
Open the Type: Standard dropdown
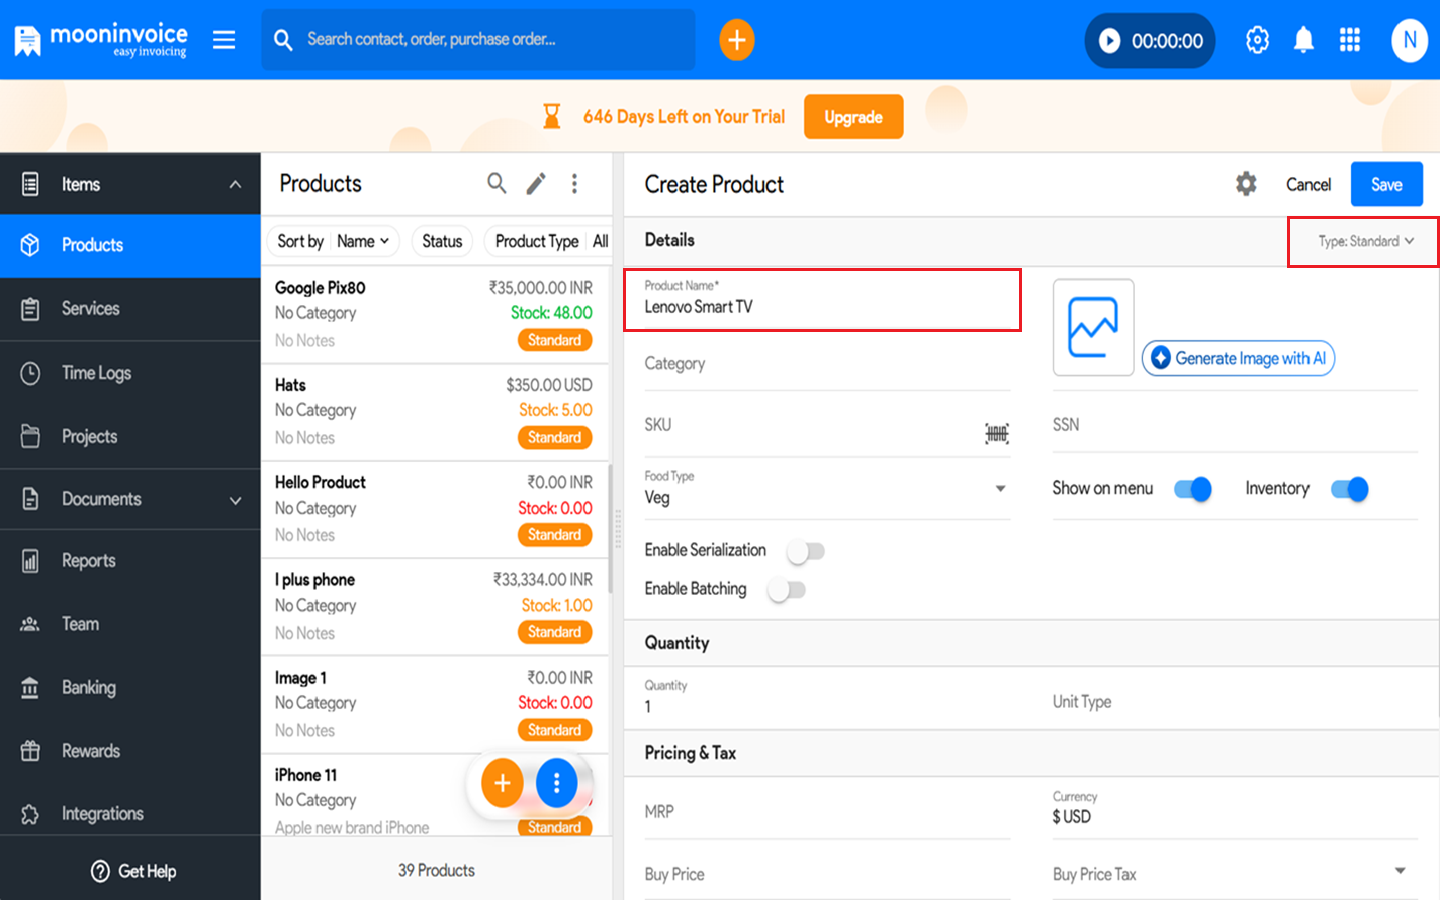click(1365, 241)
